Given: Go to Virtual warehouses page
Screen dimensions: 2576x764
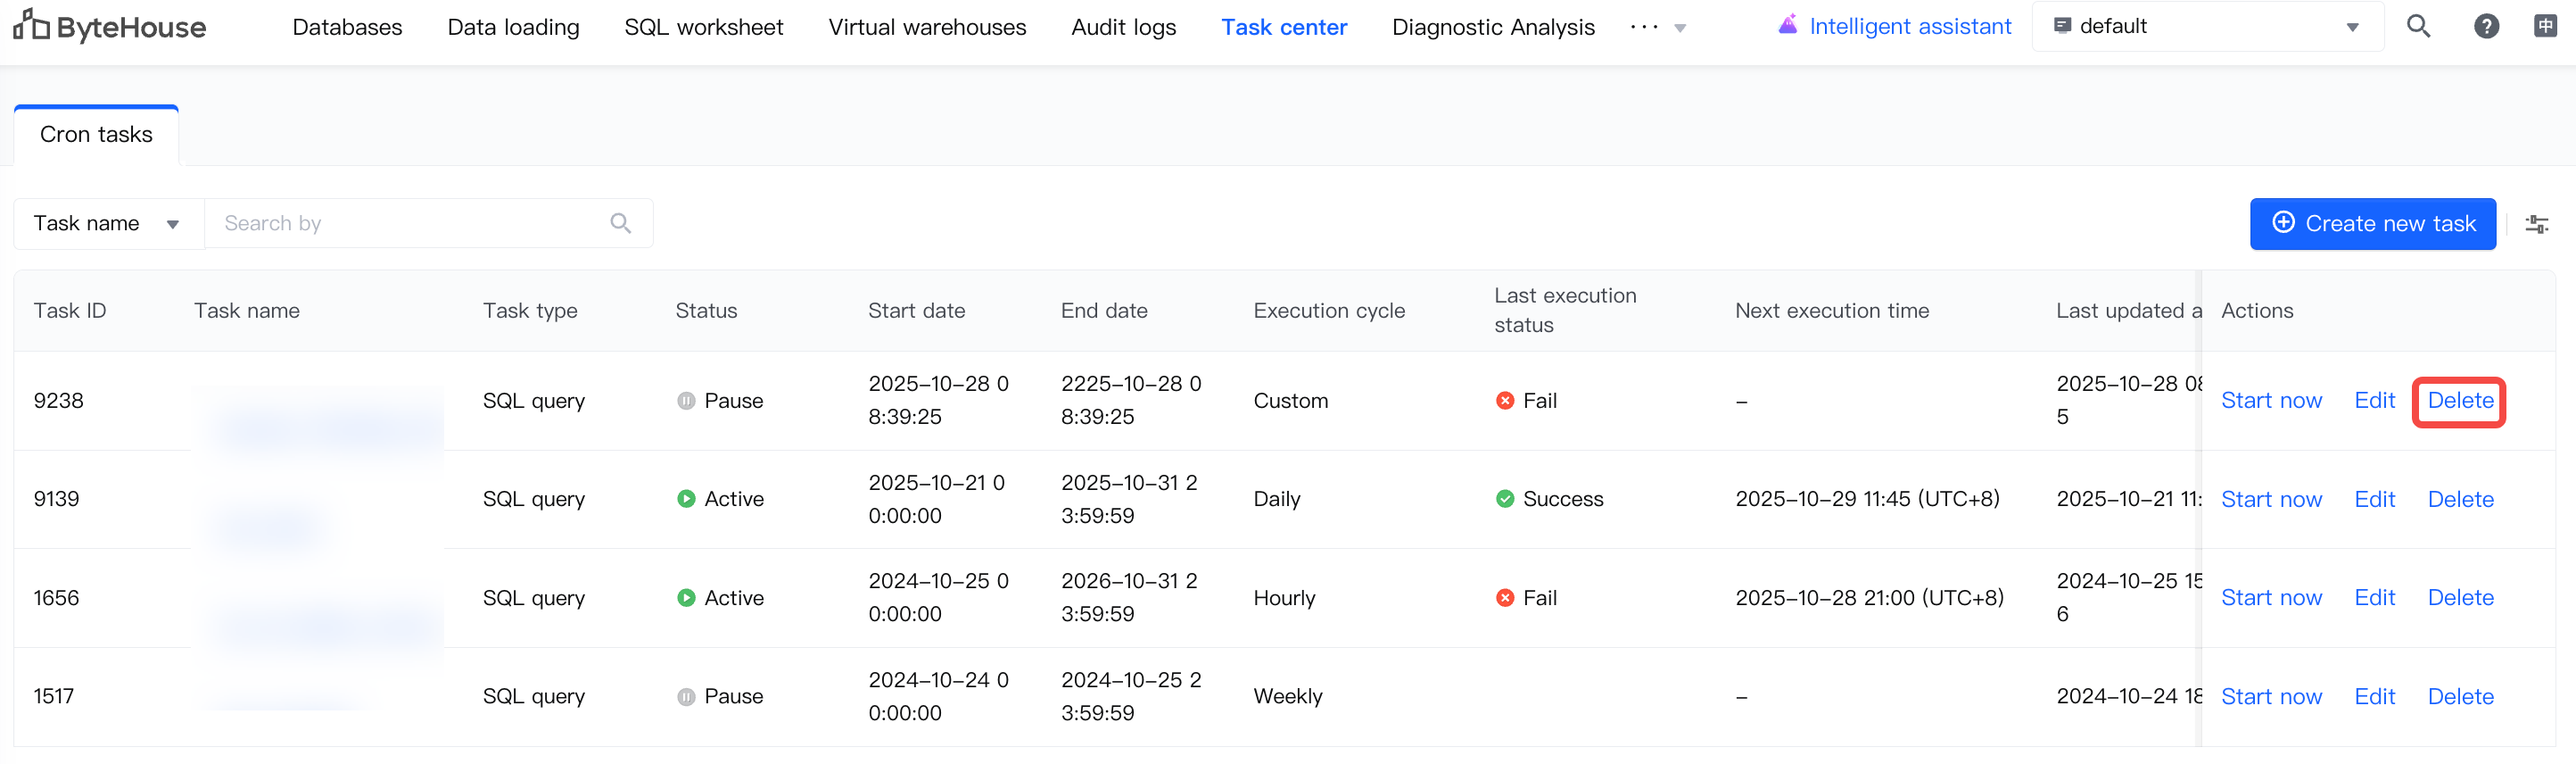Looking at the screenshot, I should [x=927, y=28].
